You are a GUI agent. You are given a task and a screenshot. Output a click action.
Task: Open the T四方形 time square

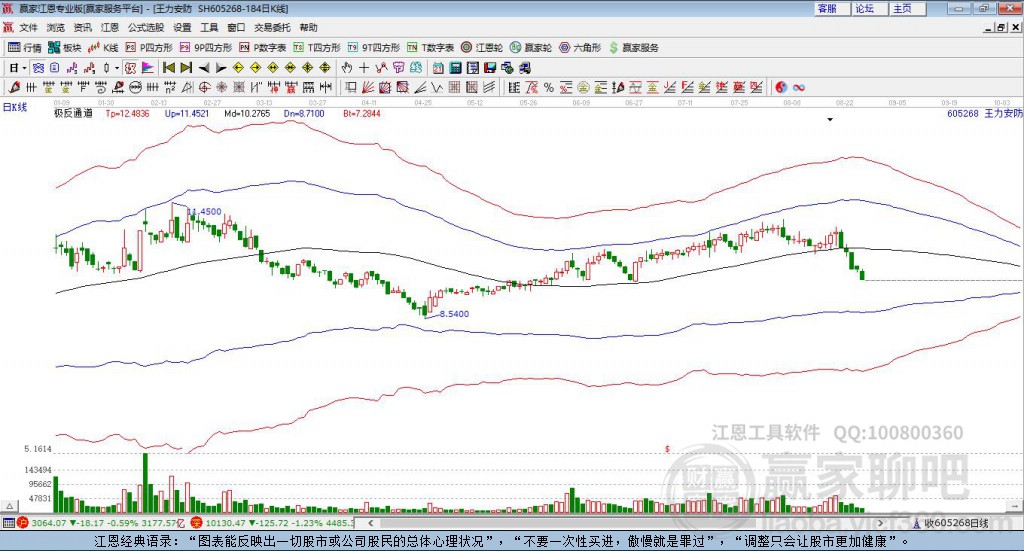(x=317, y=48)
